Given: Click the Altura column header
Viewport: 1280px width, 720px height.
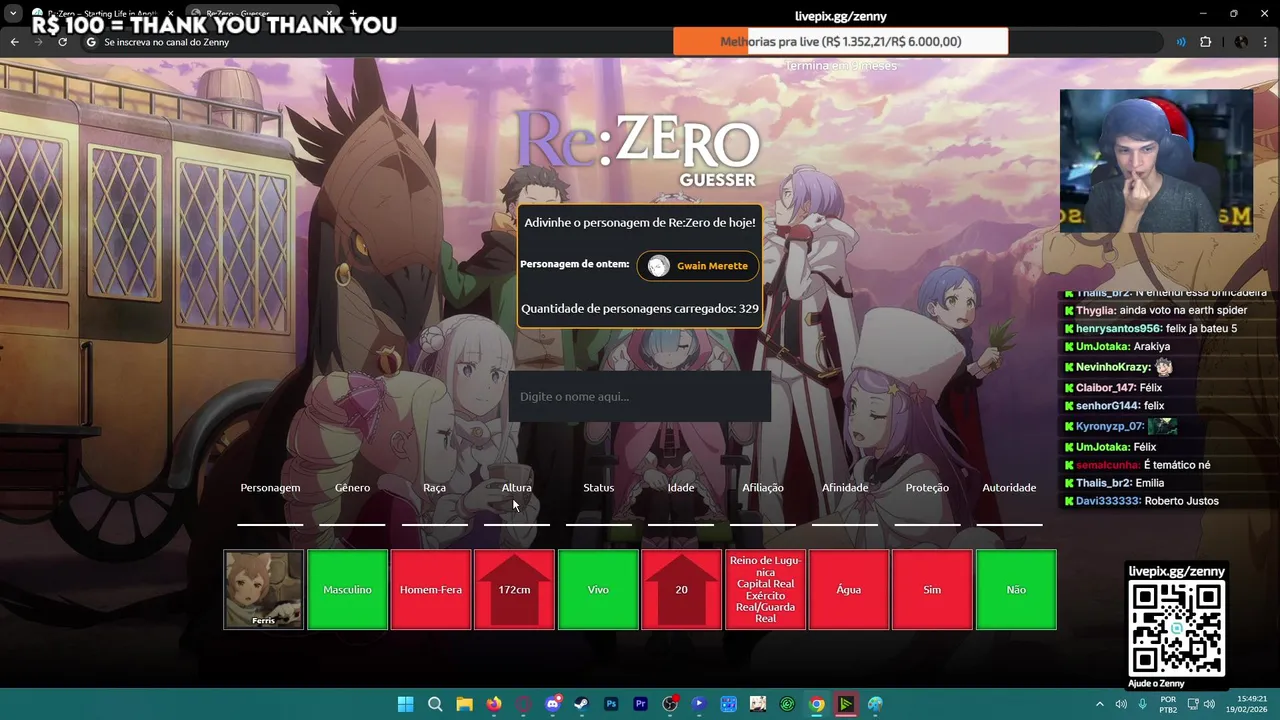Looking at the screenshot, I should [516, 488].
